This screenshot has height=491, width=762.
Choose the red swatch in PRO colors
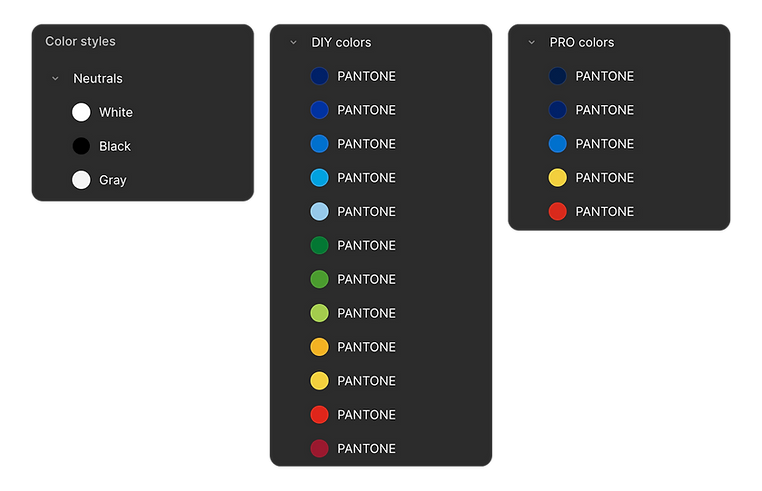coord(557,211)
